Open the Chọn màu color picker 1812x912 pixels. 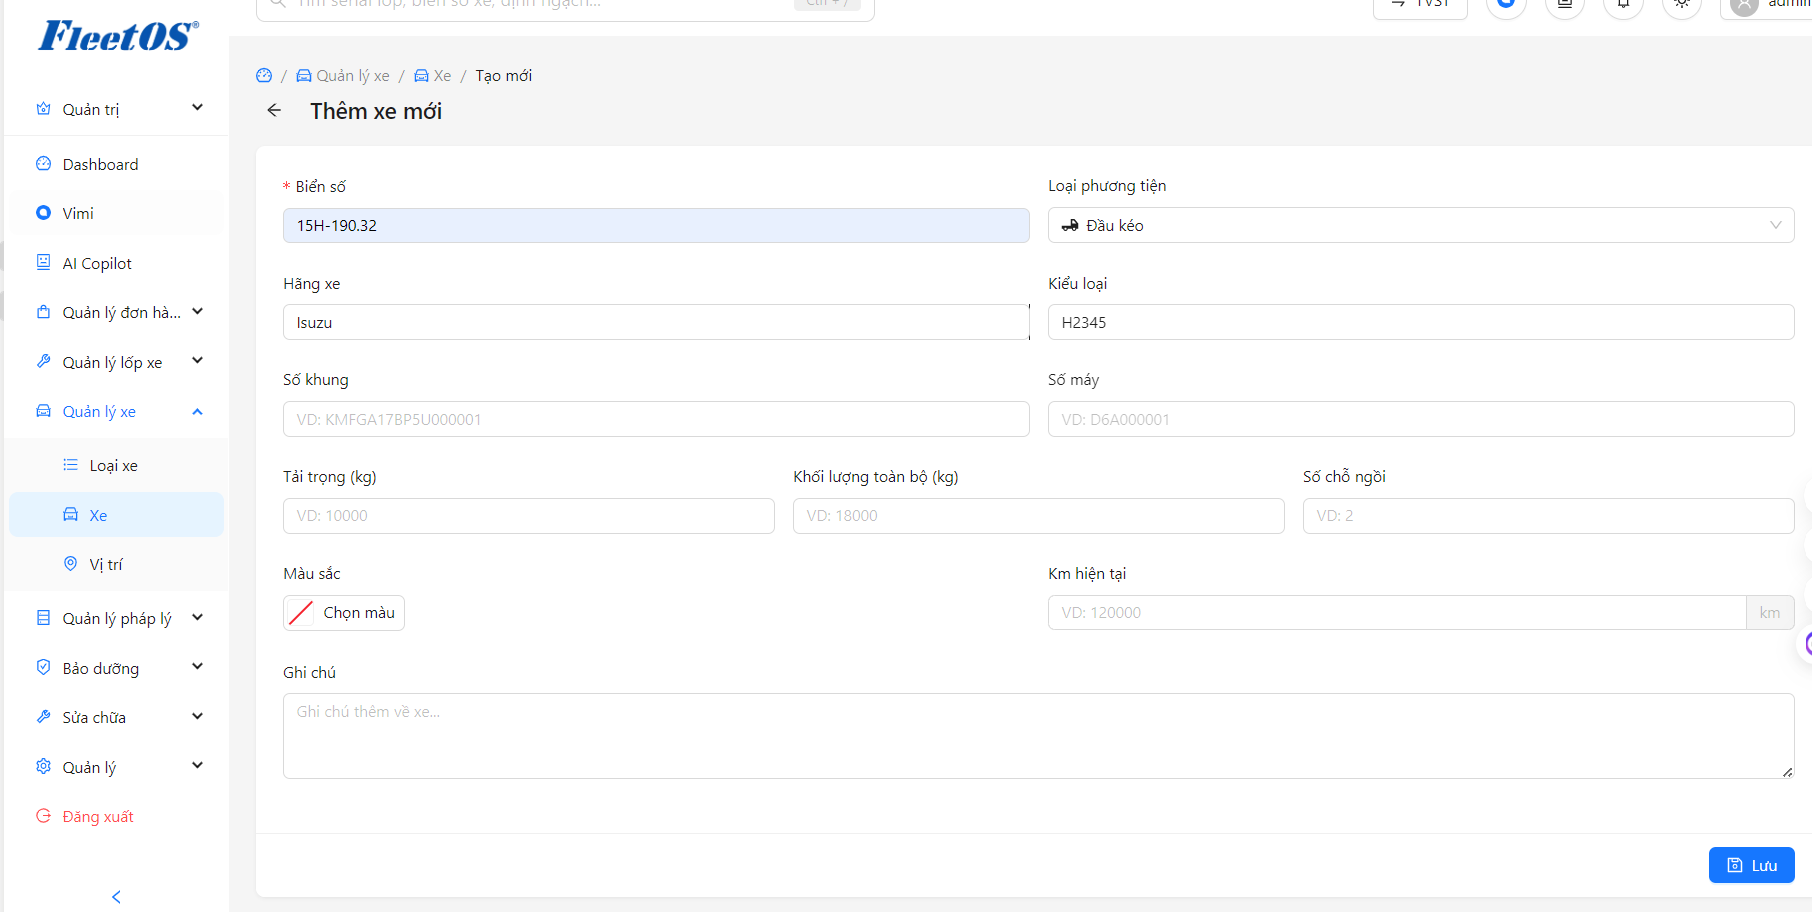344,612
